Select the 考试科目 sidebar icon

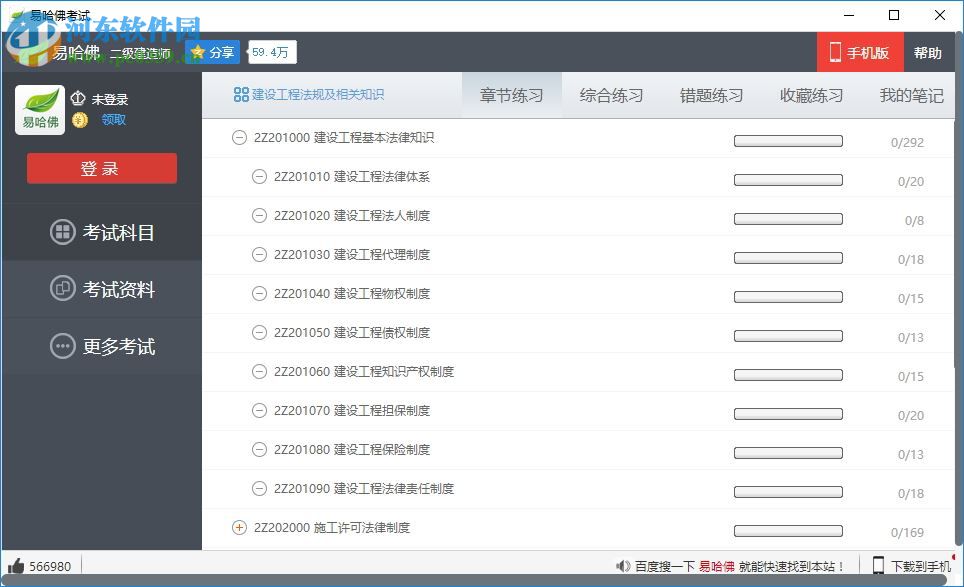pyautogui.click(x=63, y=231)
